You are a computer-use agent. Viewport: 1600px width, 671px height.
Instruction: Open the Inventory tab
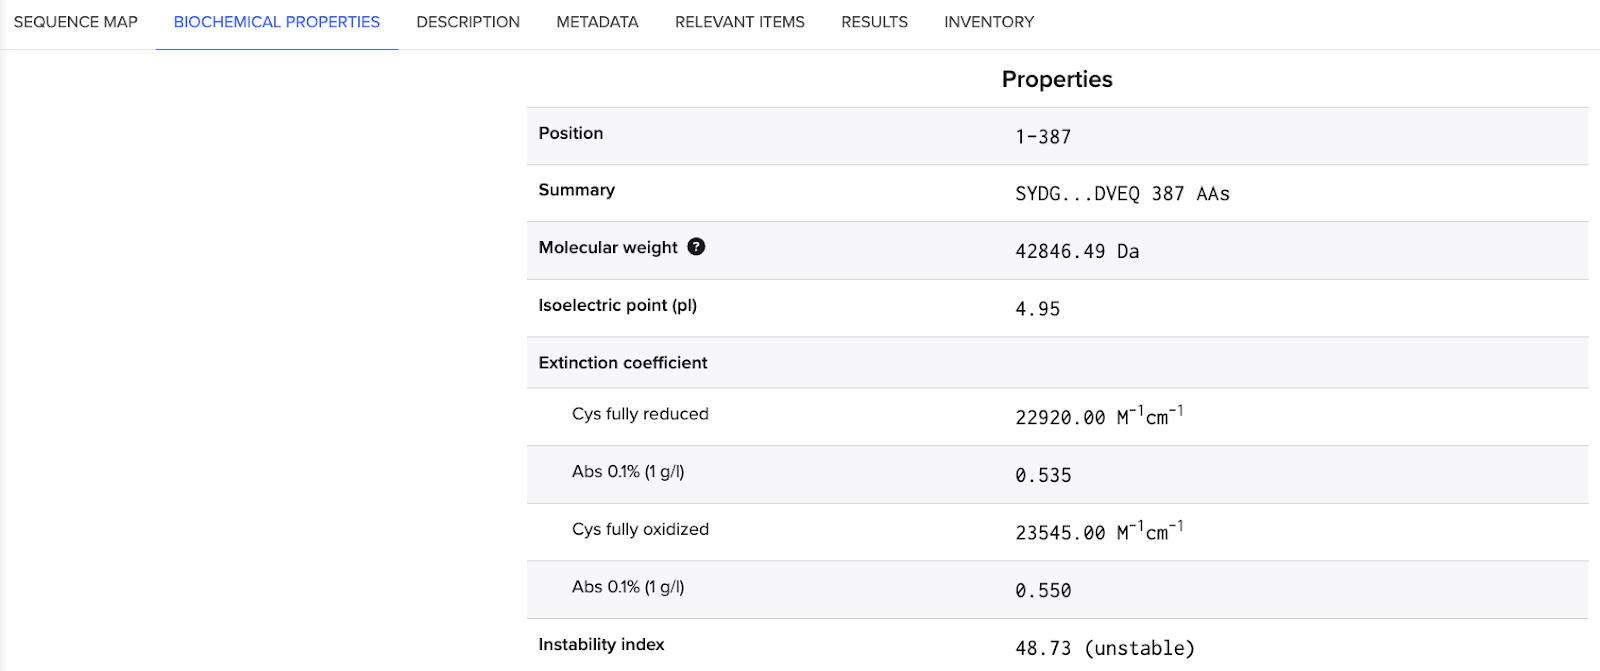coord(989,22)
